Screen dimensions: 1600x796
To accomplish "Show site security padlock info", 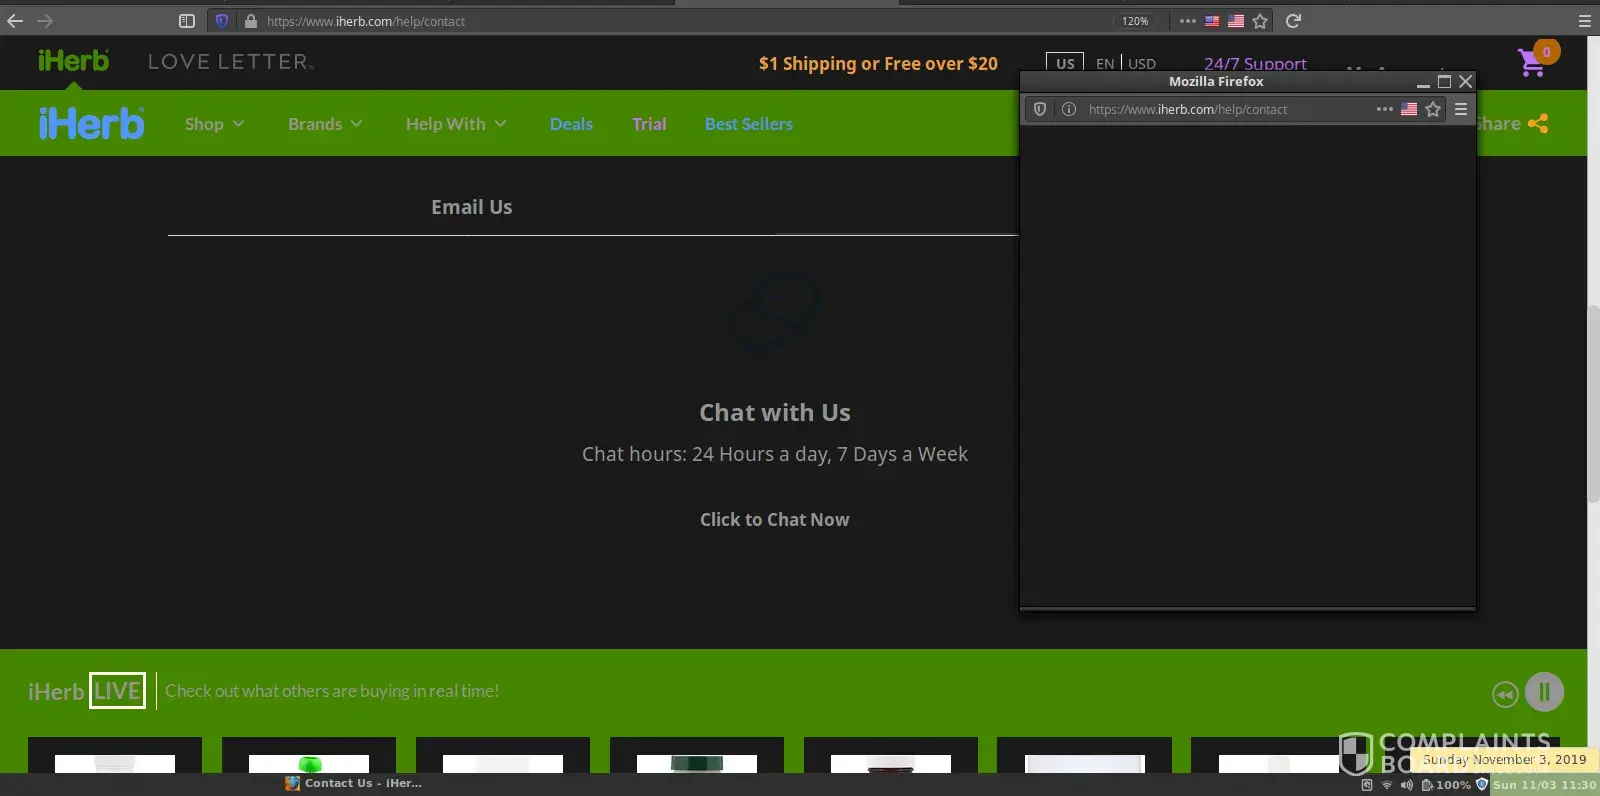I will click(250, 21).
